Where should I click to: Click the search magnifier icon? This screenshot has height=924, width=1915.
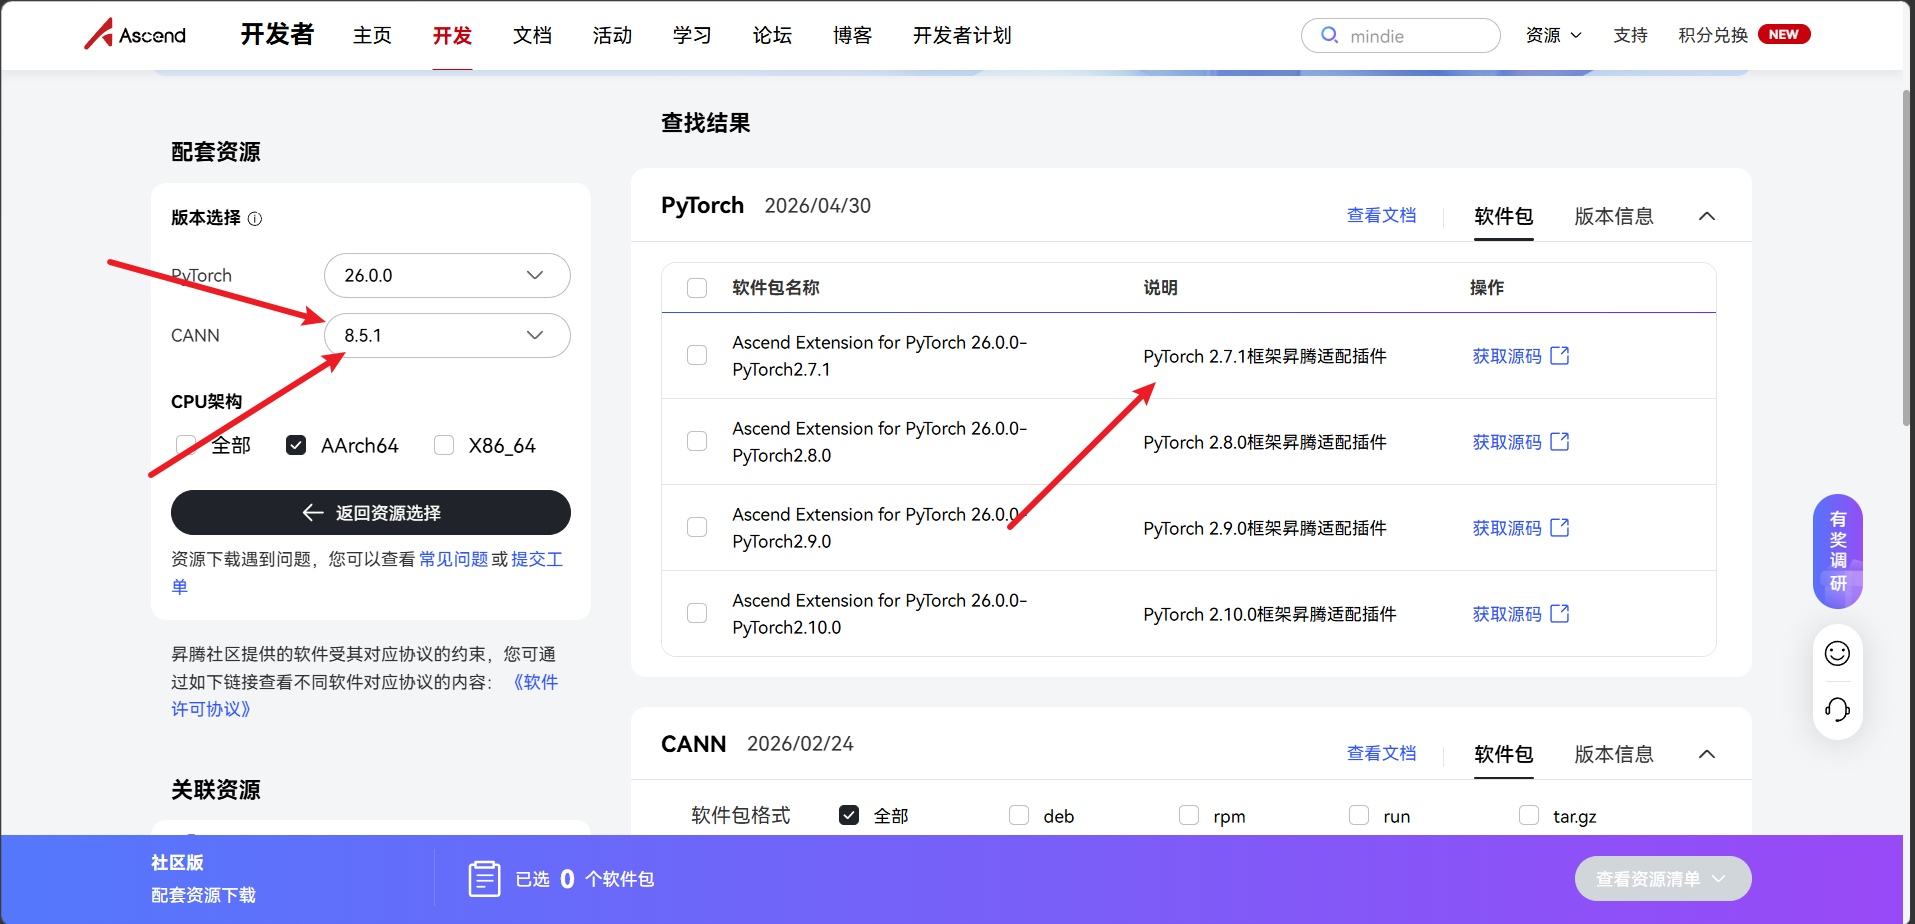[x=1329, y=35]
